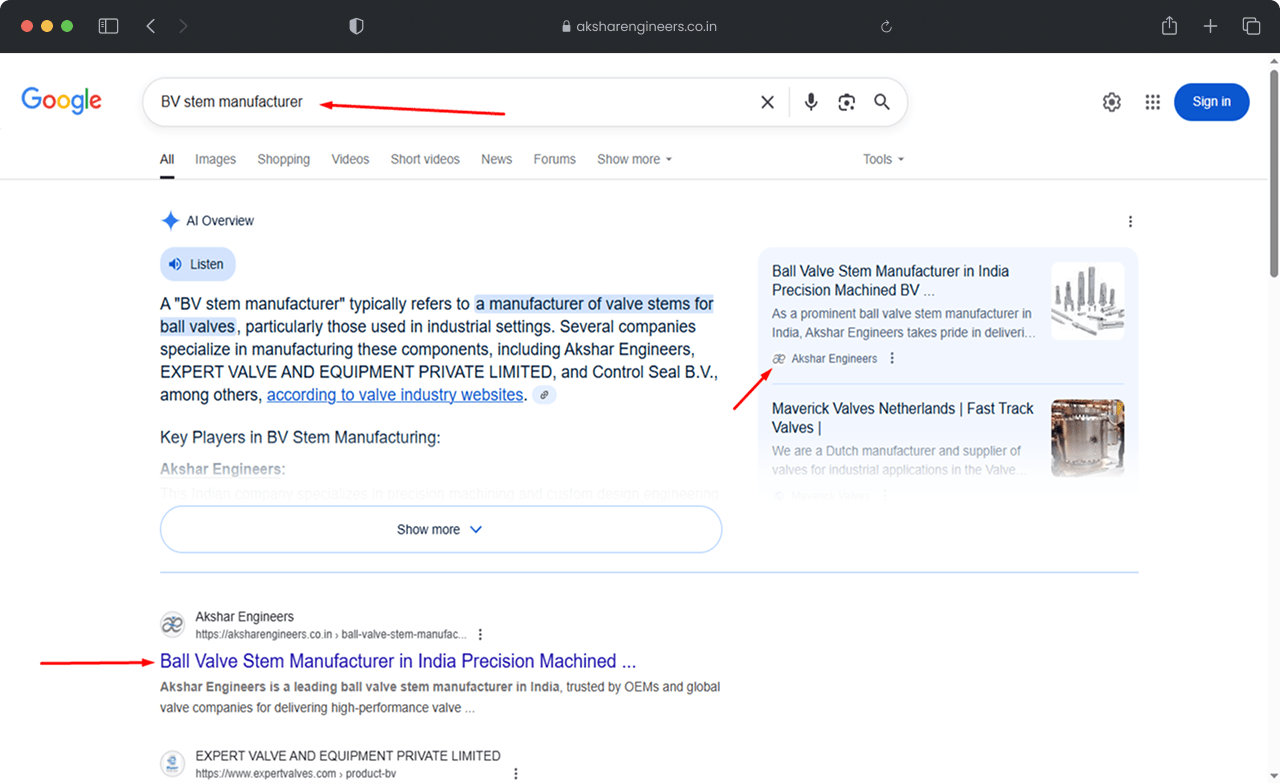Show tab overview icon
Screen dimensions: 1280x784
pyautogui.click(x=1251, y=27)
